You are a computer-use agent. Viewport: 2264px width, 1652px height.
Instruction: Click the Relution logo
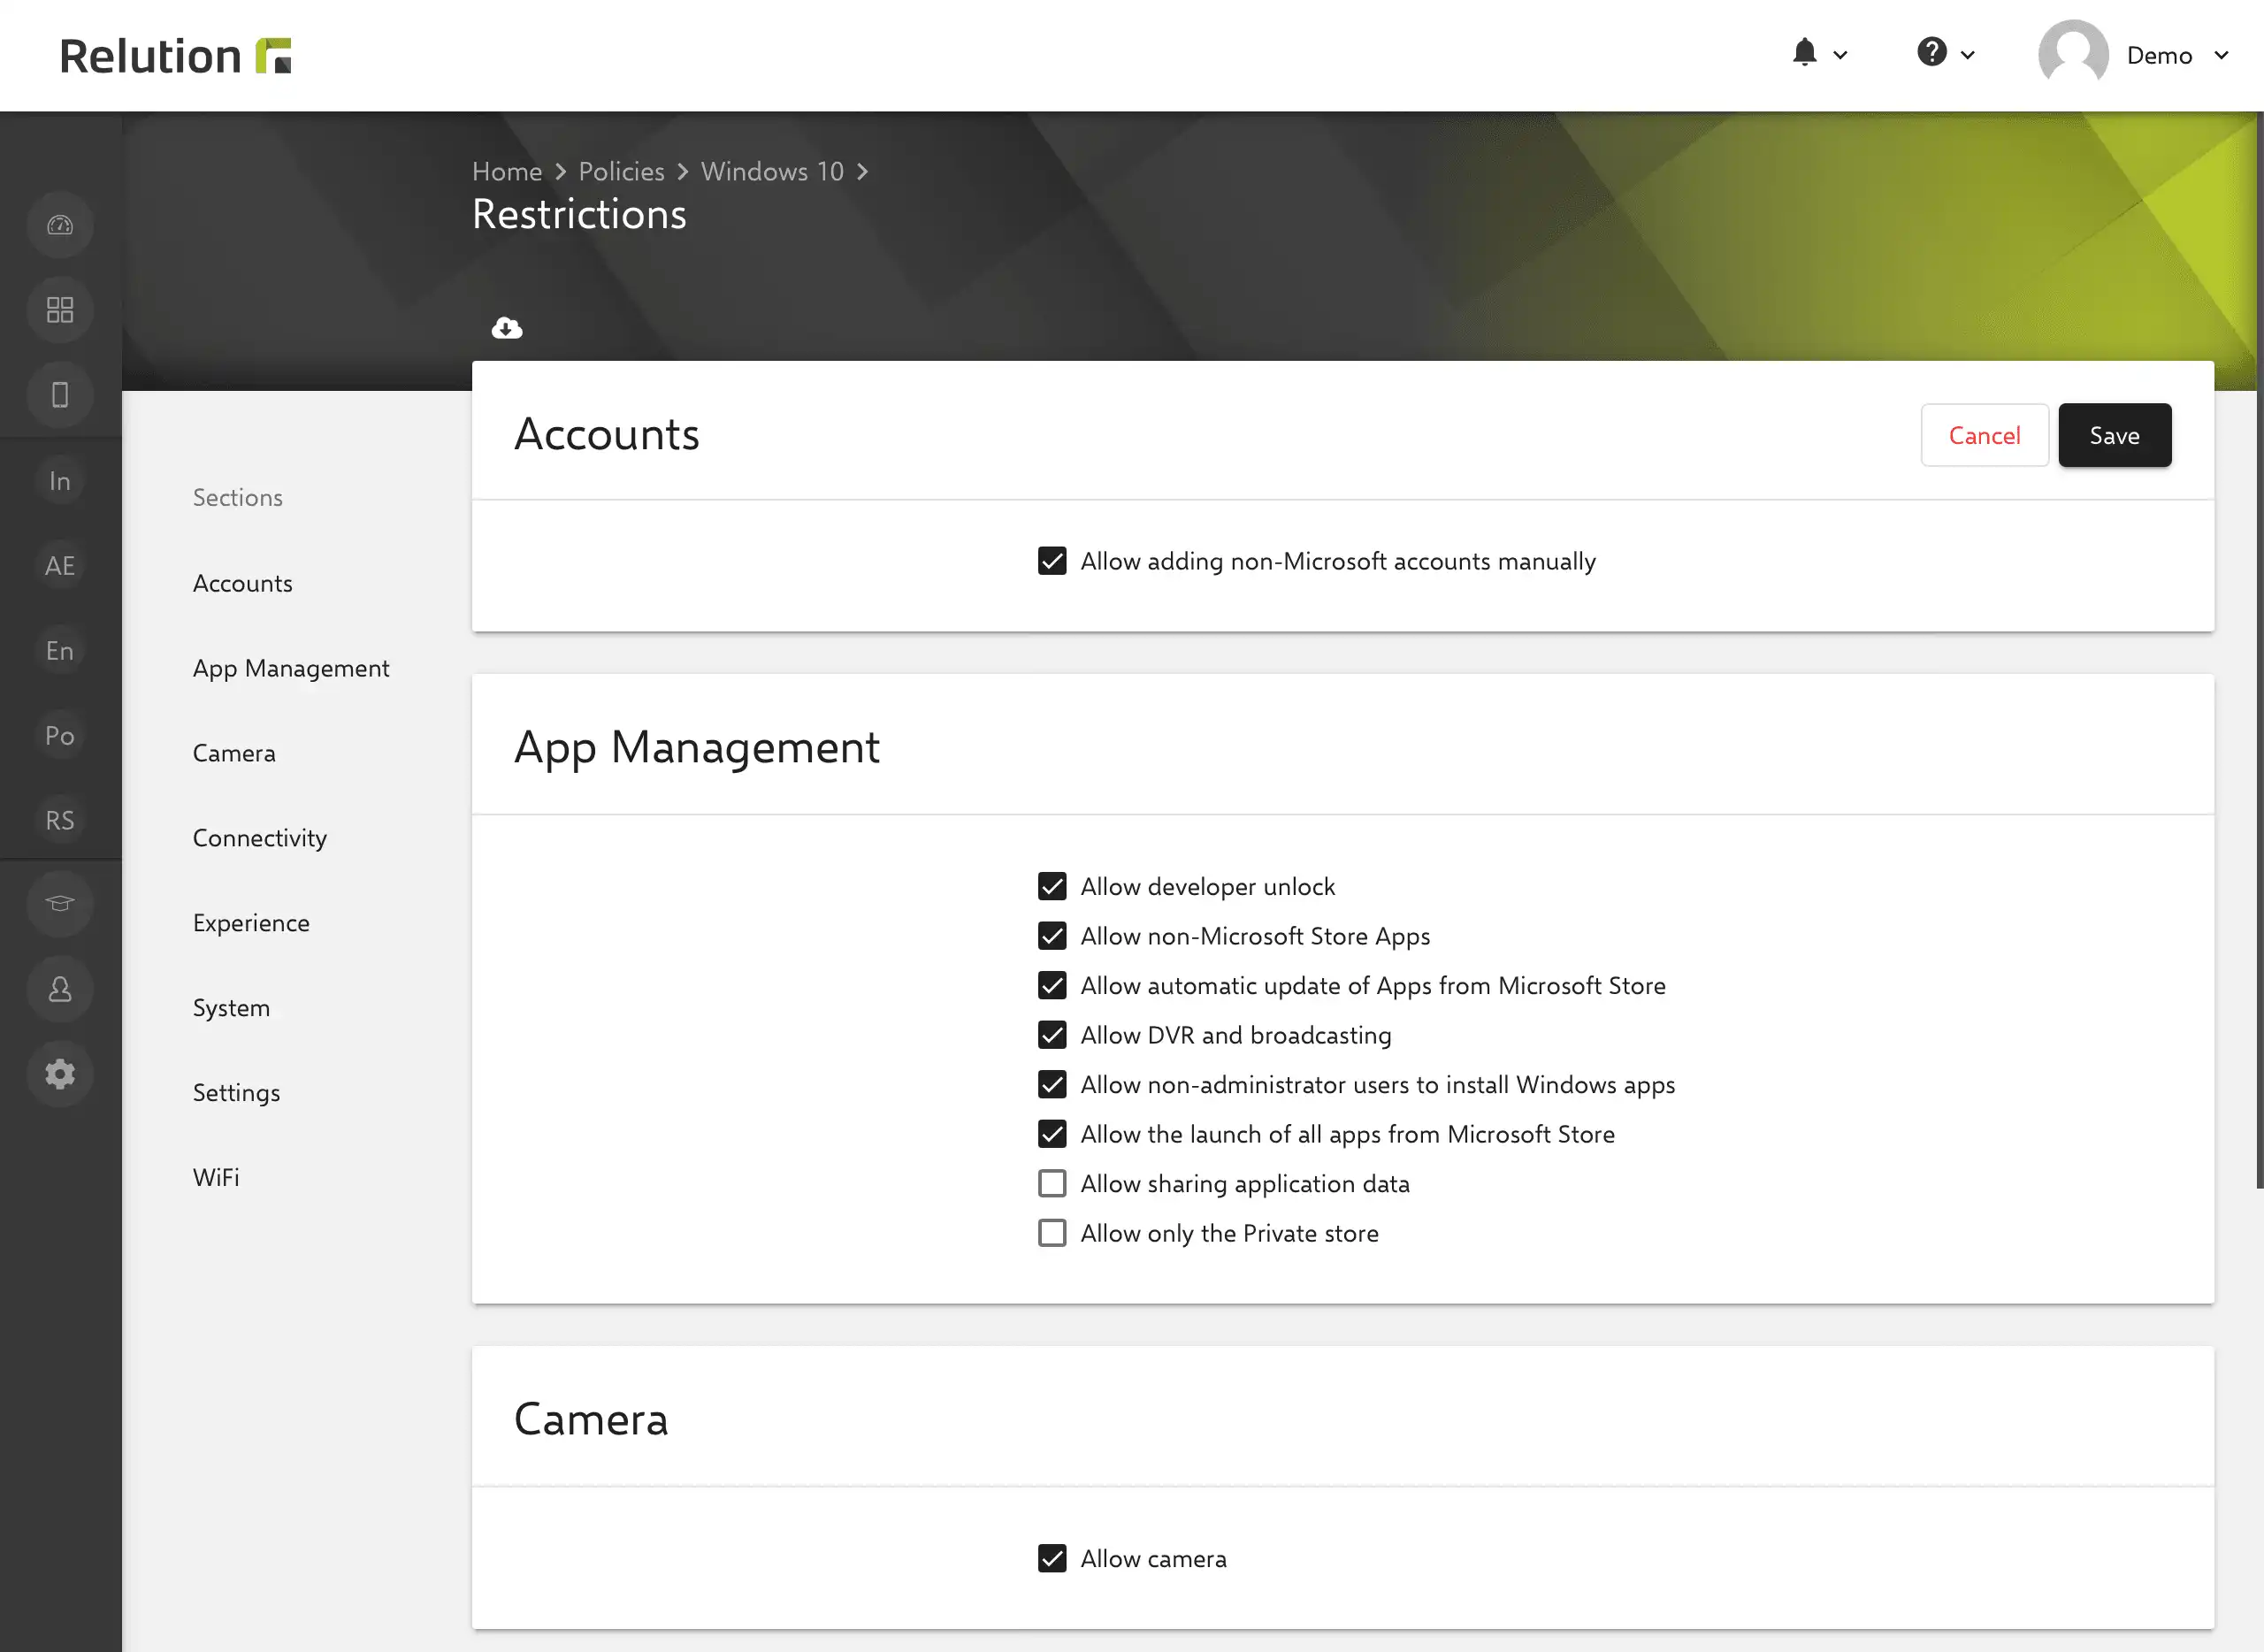pyautogui.click(x=176, y=56)
